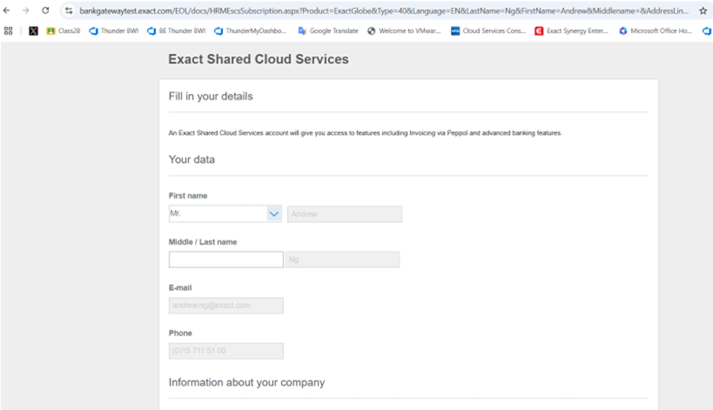Click the browser back arrow
This screenshot has width=713, height=410.
click(x=9, y=10)
